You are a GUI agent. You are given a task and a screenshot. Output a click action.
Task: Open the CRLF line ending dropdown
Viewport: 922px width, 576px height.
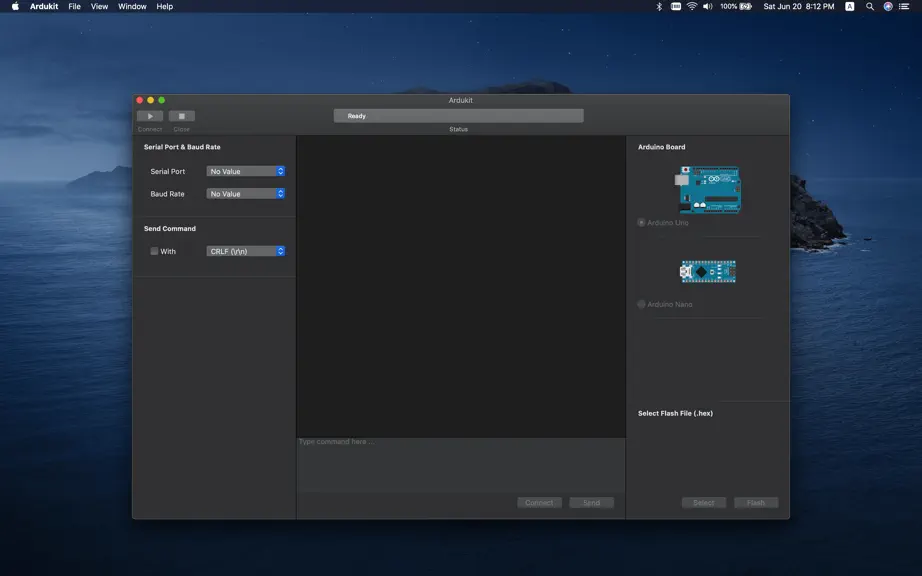[x=246, y=251]
